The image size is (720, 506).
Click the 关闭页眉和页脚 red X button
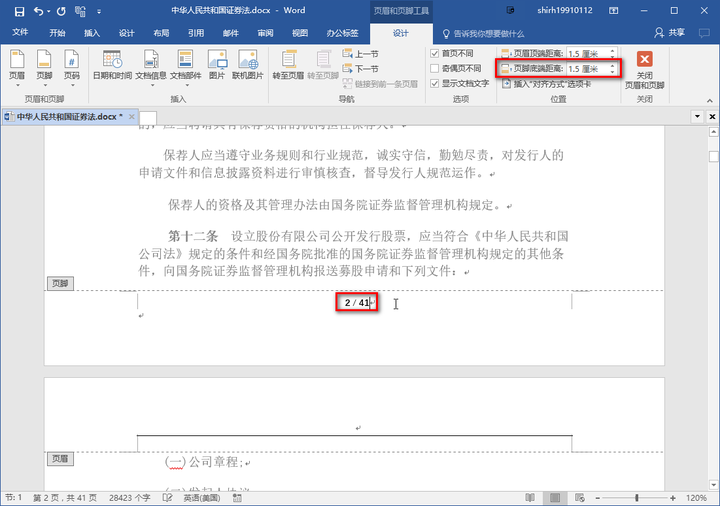645,60
